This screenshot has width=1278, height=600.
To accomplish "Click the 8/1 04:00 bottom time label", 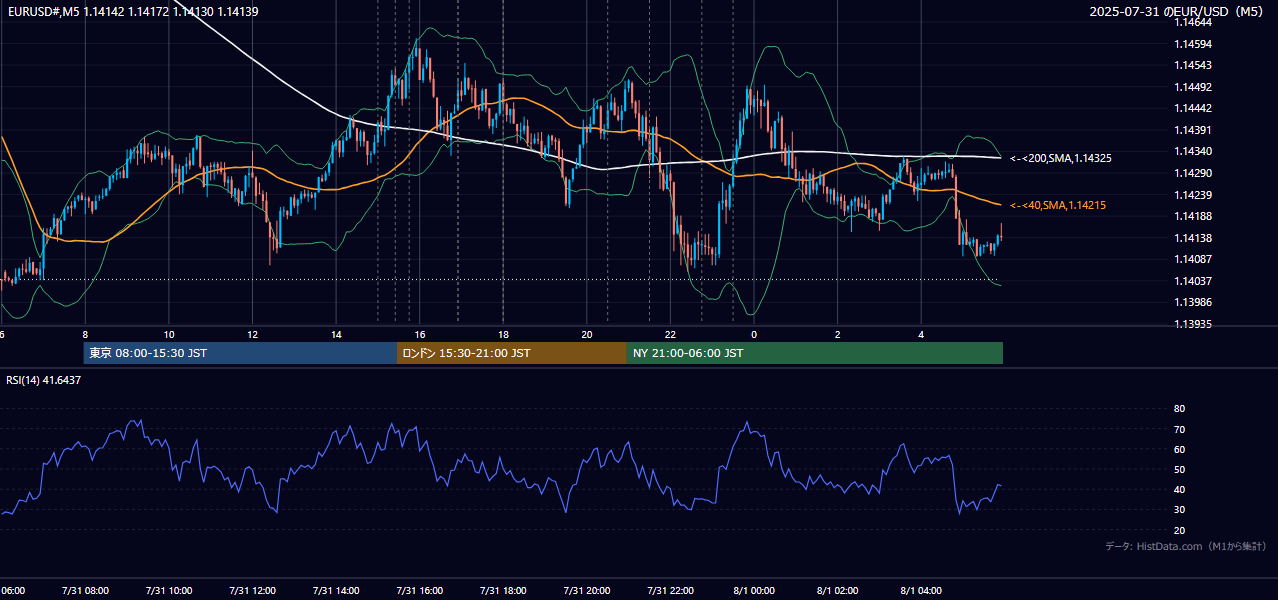I will (x=922, y=591).
